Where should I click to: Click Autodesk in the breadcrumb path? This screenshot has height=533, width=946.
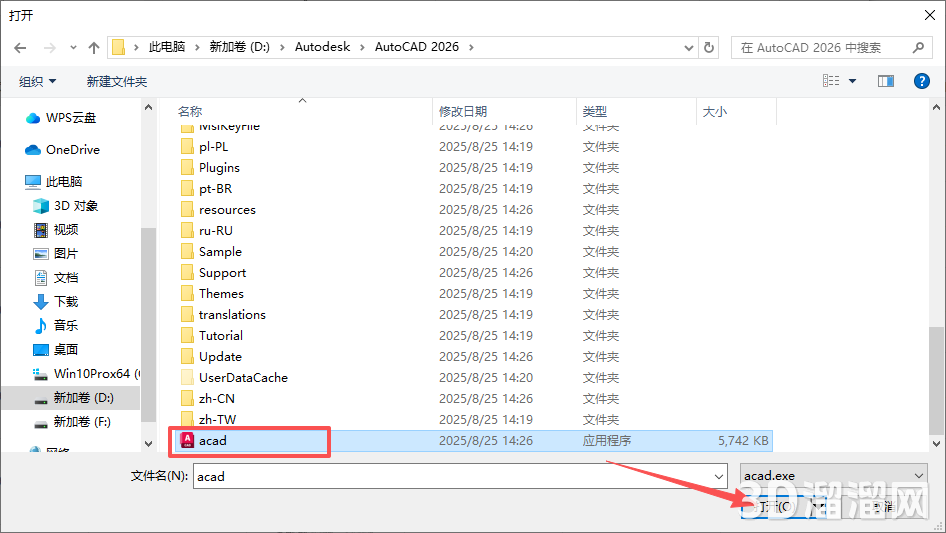(322, 47)
